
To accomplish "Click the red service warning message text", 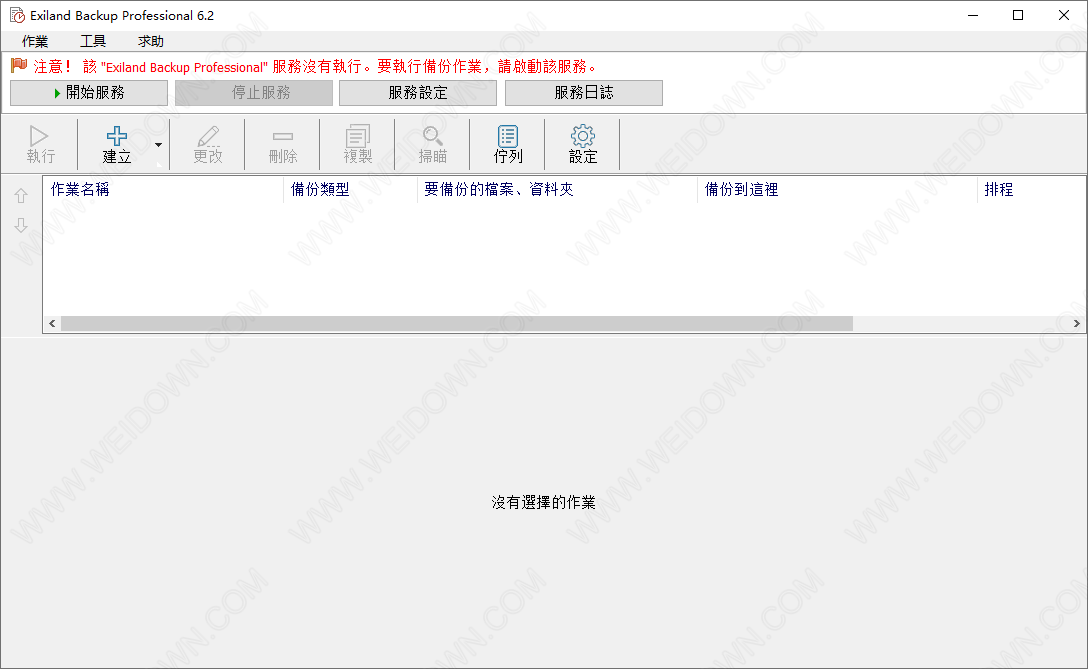I will point(315,67).
